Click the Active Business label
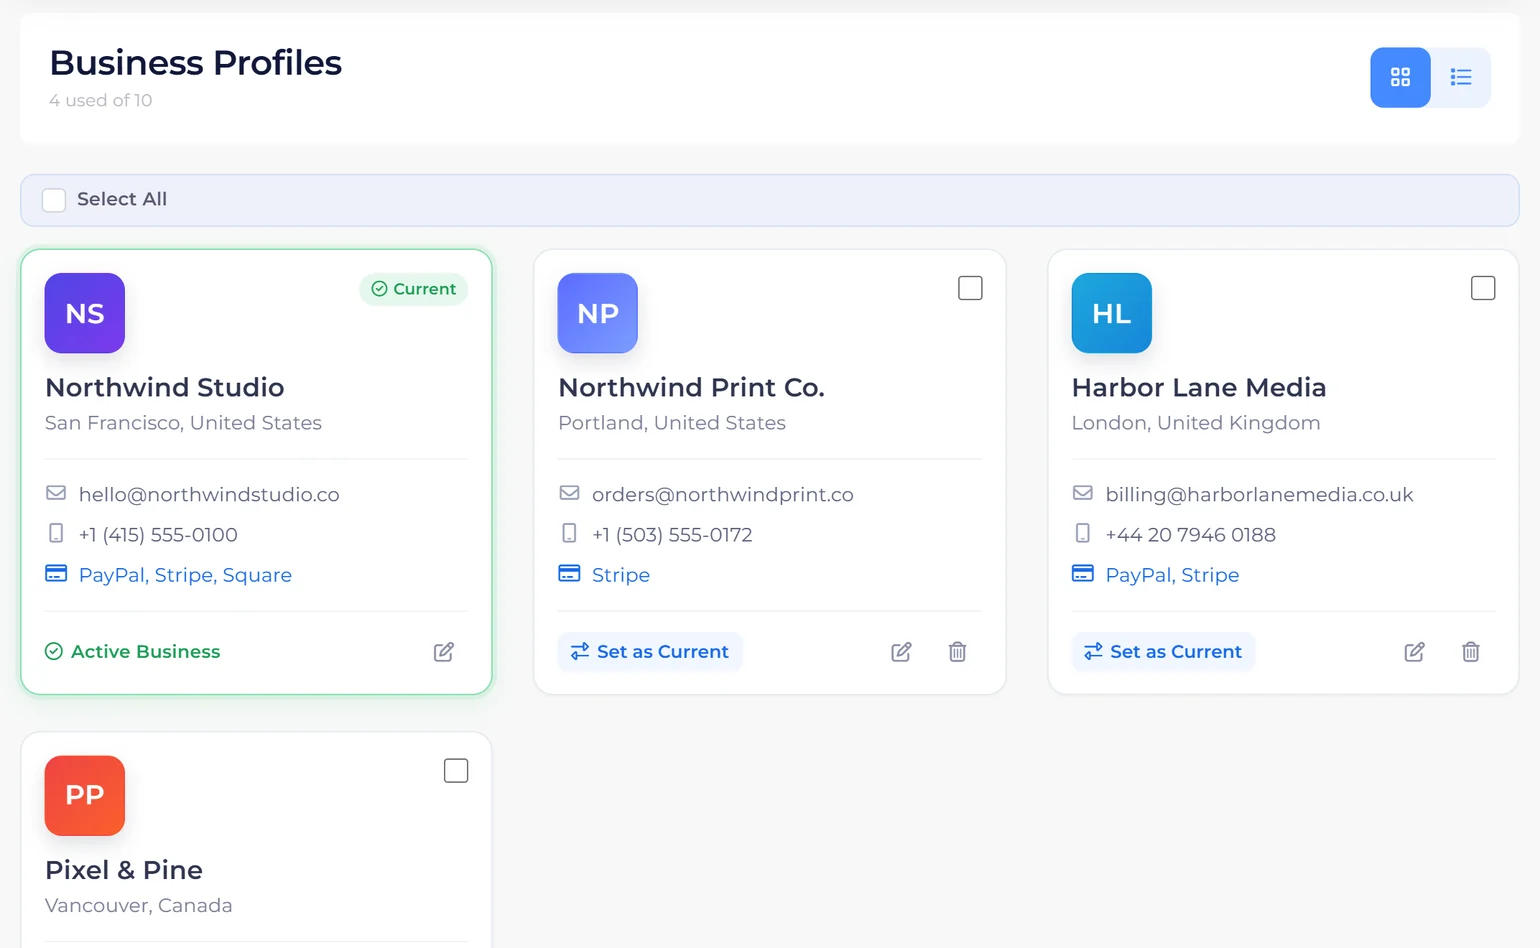Viewport: 1540px width, 948px height. click(x=146, y=652)
